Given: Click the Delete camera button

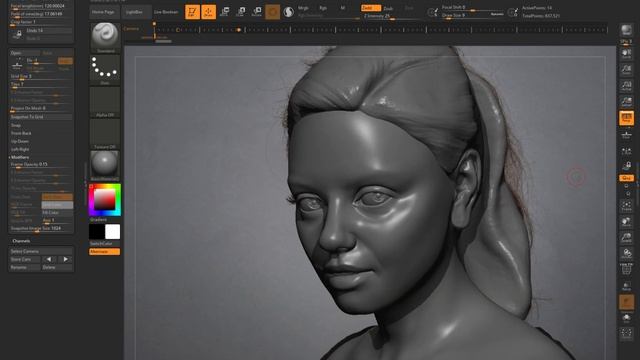Looking at the screenshot, I should pyautogui.click(x=57, y=267).
